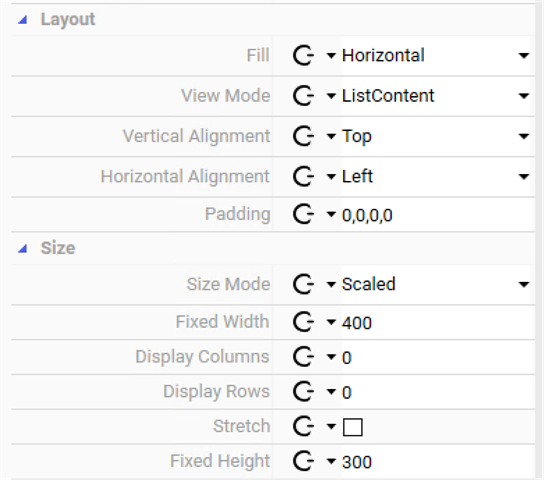
Task: Click the binding icon beside Stretch
Action: click(x=303, y=426)
